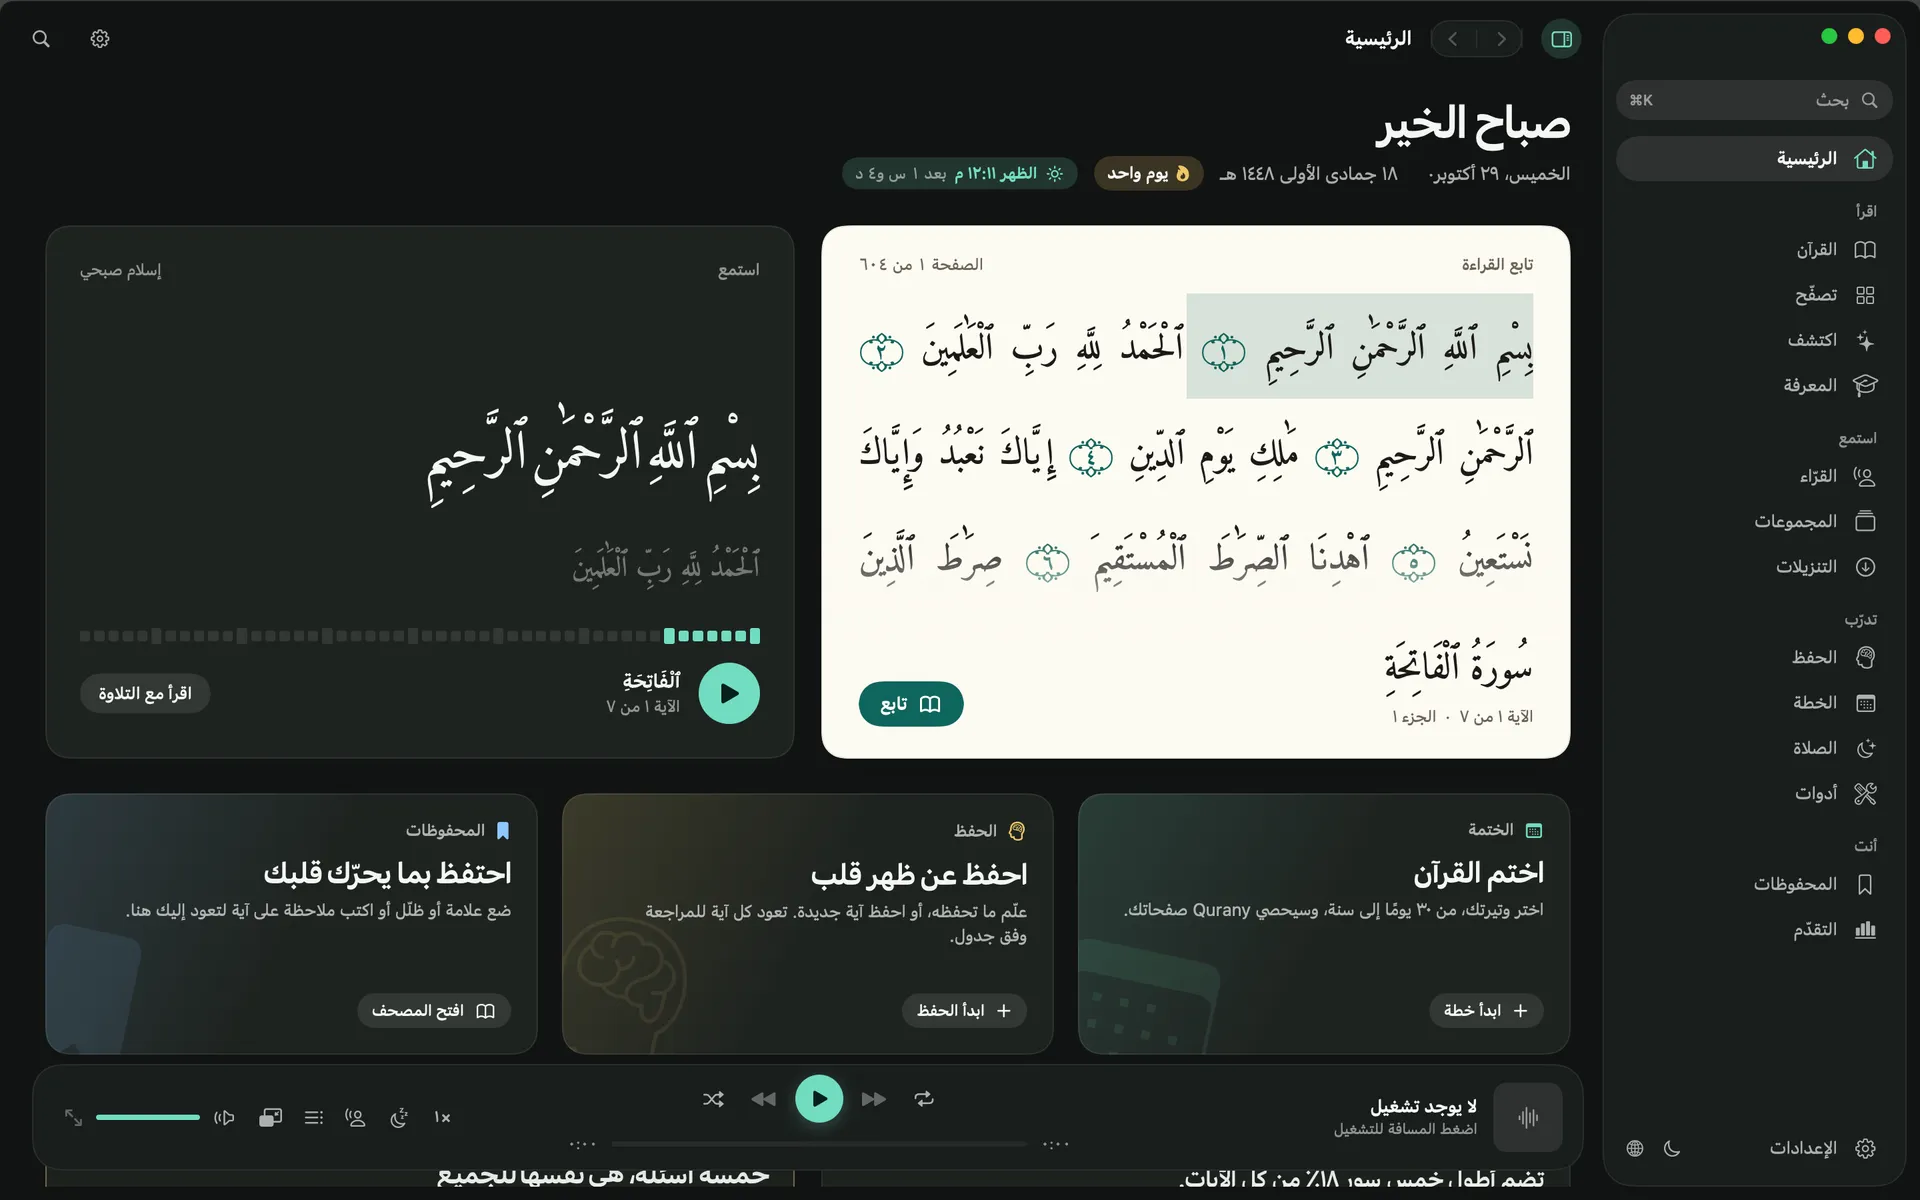Click the تابع continue reading button

pyautogui.click(x=911, y=704)
